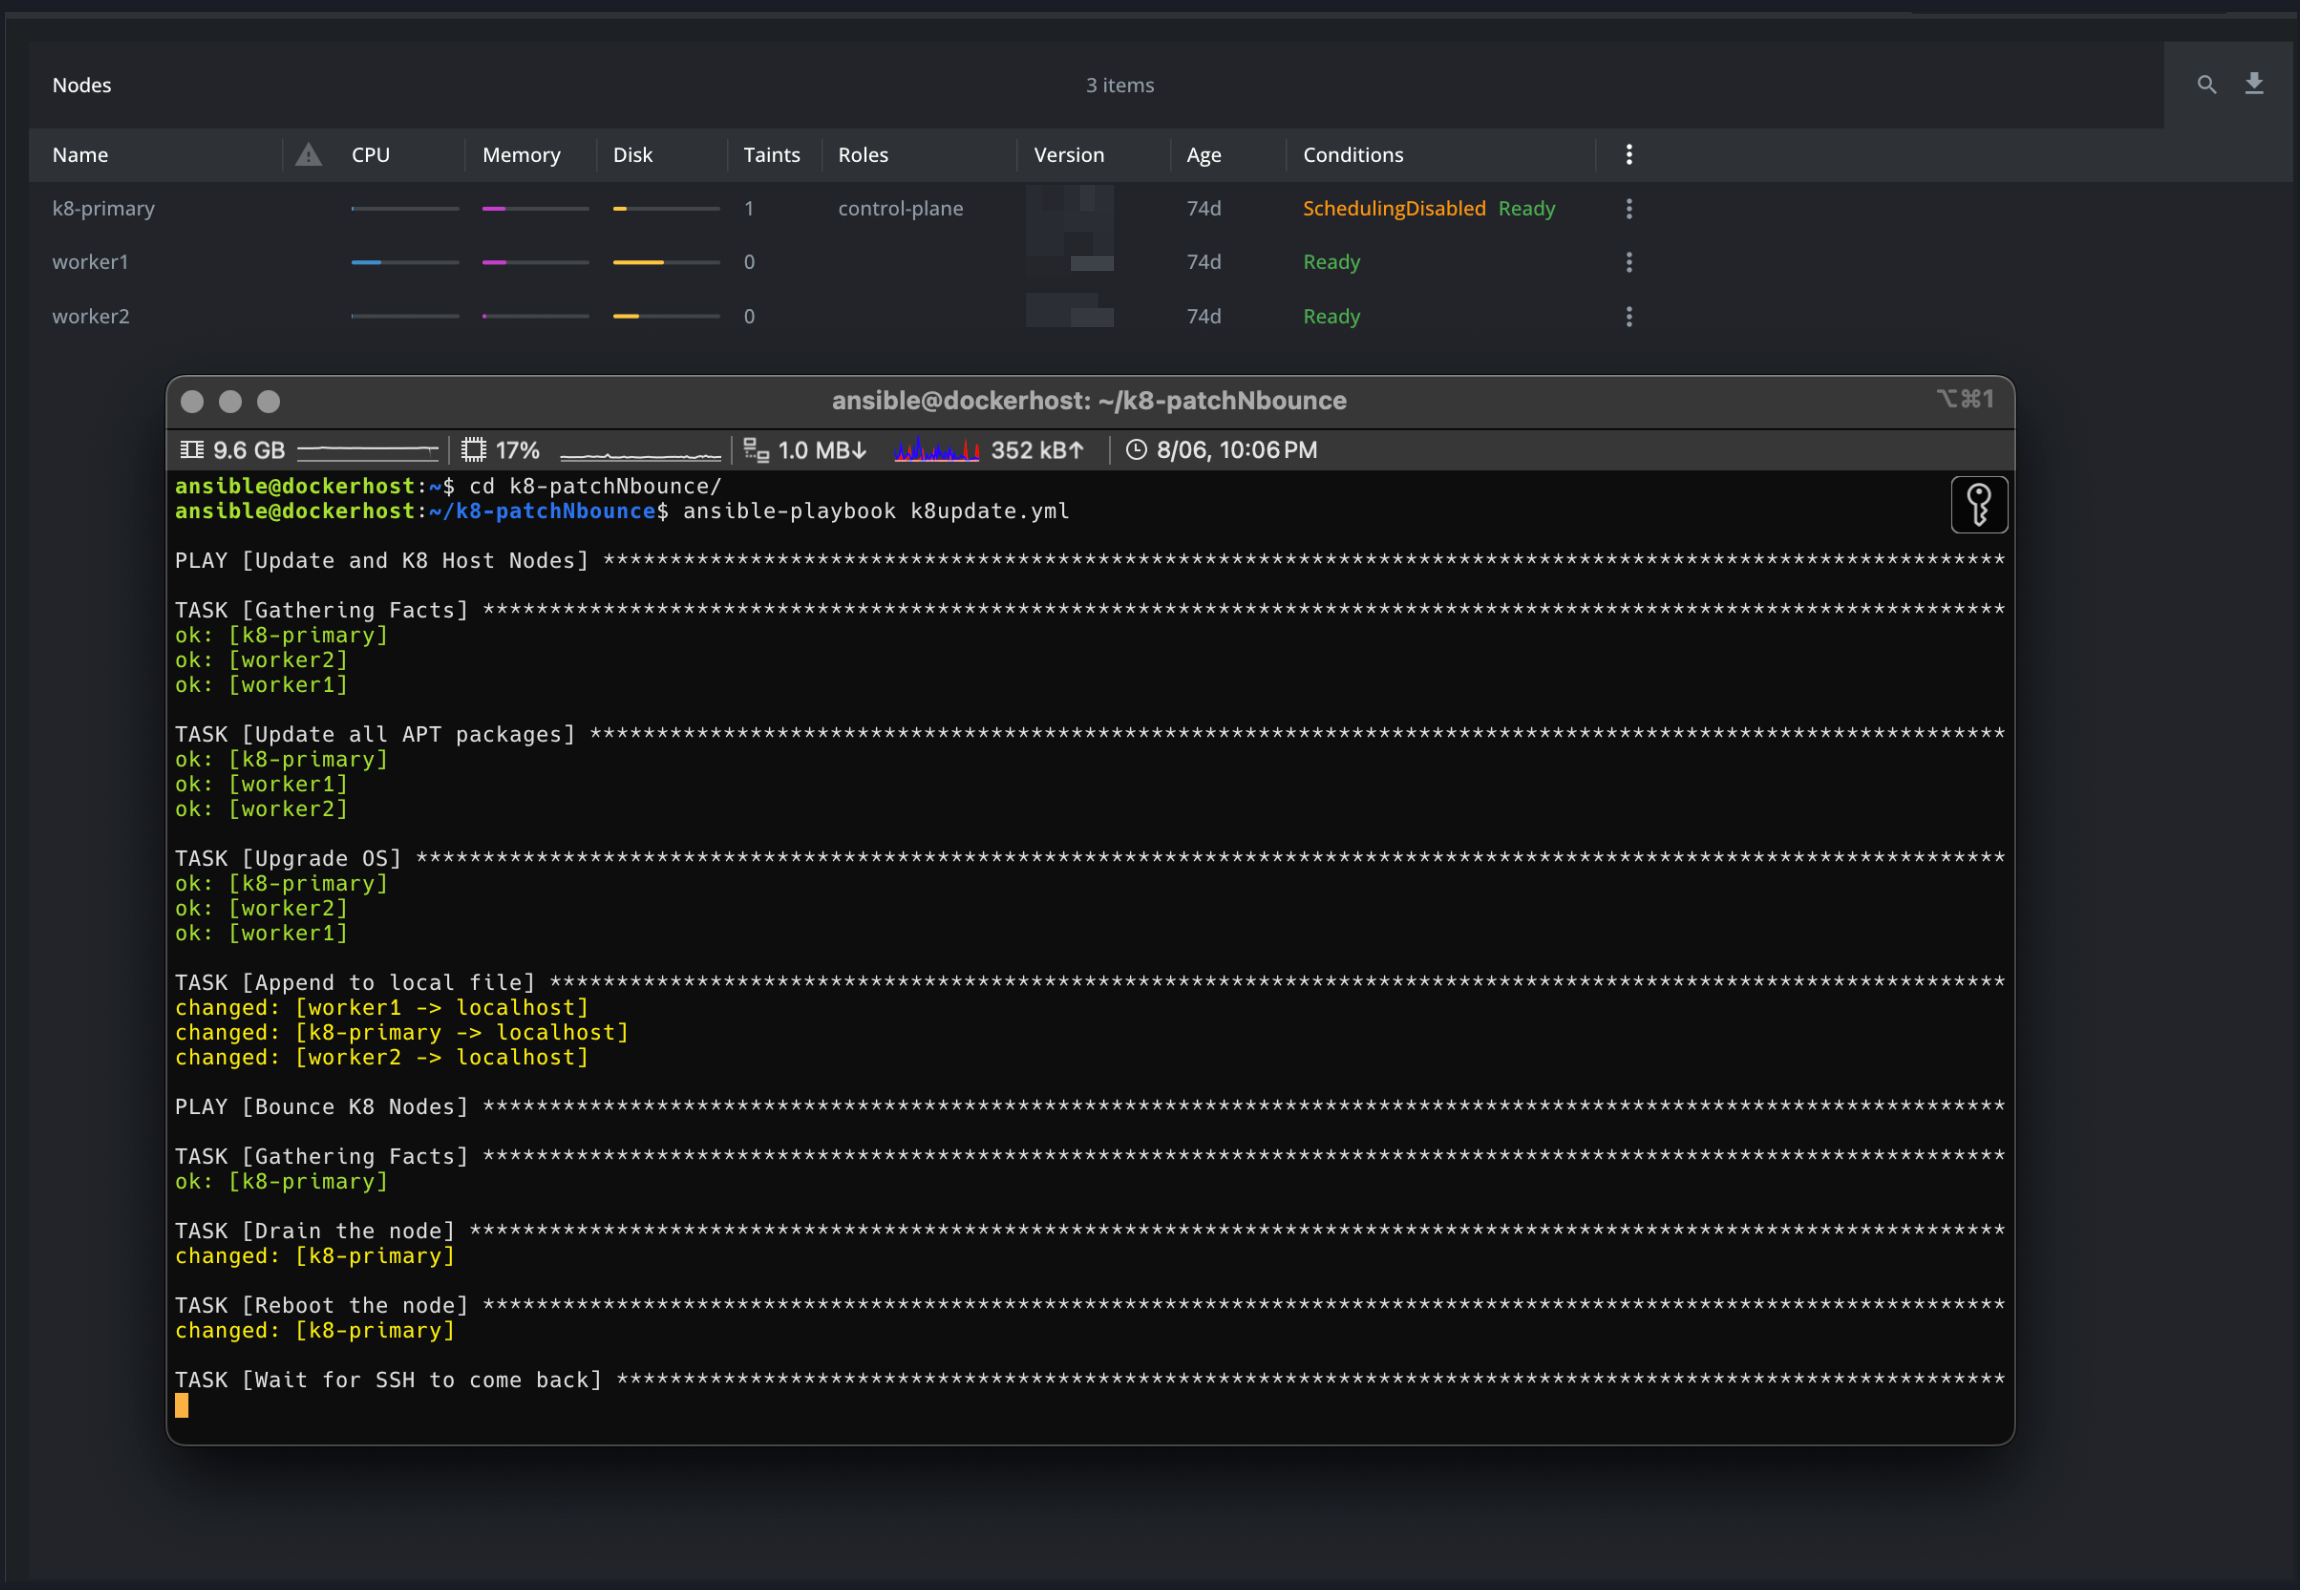
Task: Close the terminal window with leftmost circle
Action: pos(192,401)
